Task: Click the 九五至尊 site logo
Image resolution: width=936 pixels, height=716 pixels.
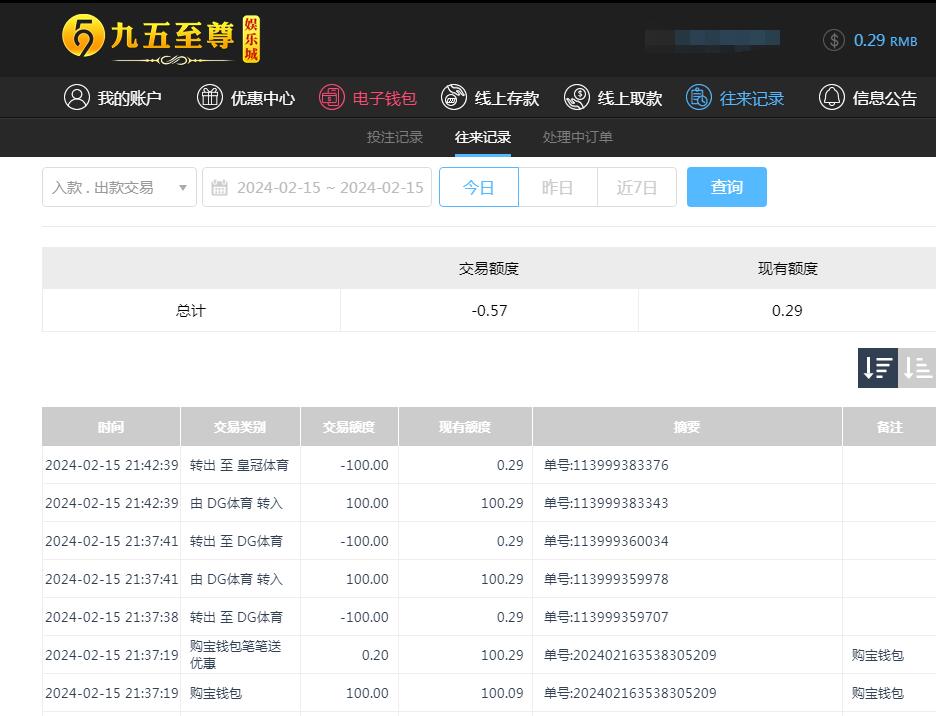Action: pyautogui.click(x=160, y=39)
